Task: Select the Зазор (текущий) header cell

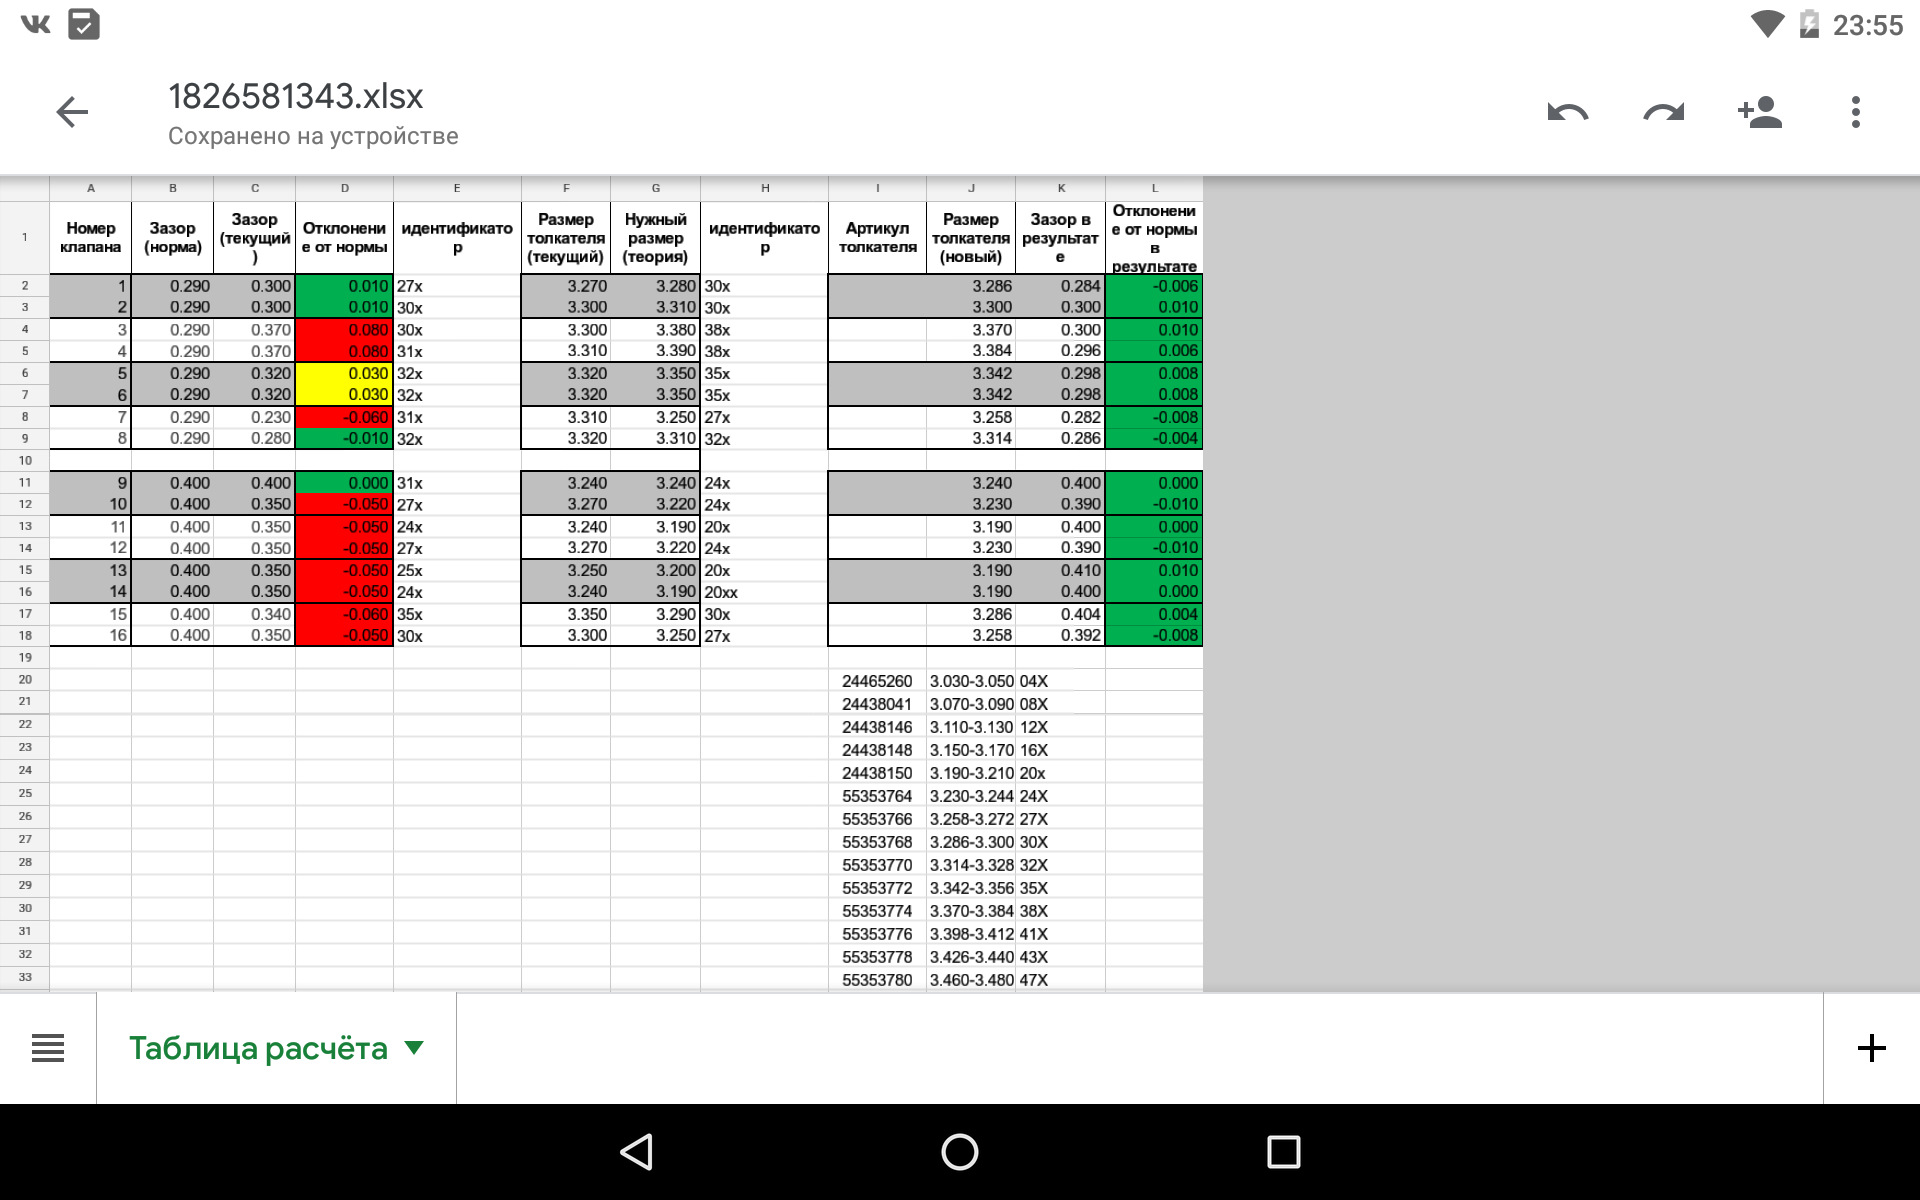Action: click(255, 237)
